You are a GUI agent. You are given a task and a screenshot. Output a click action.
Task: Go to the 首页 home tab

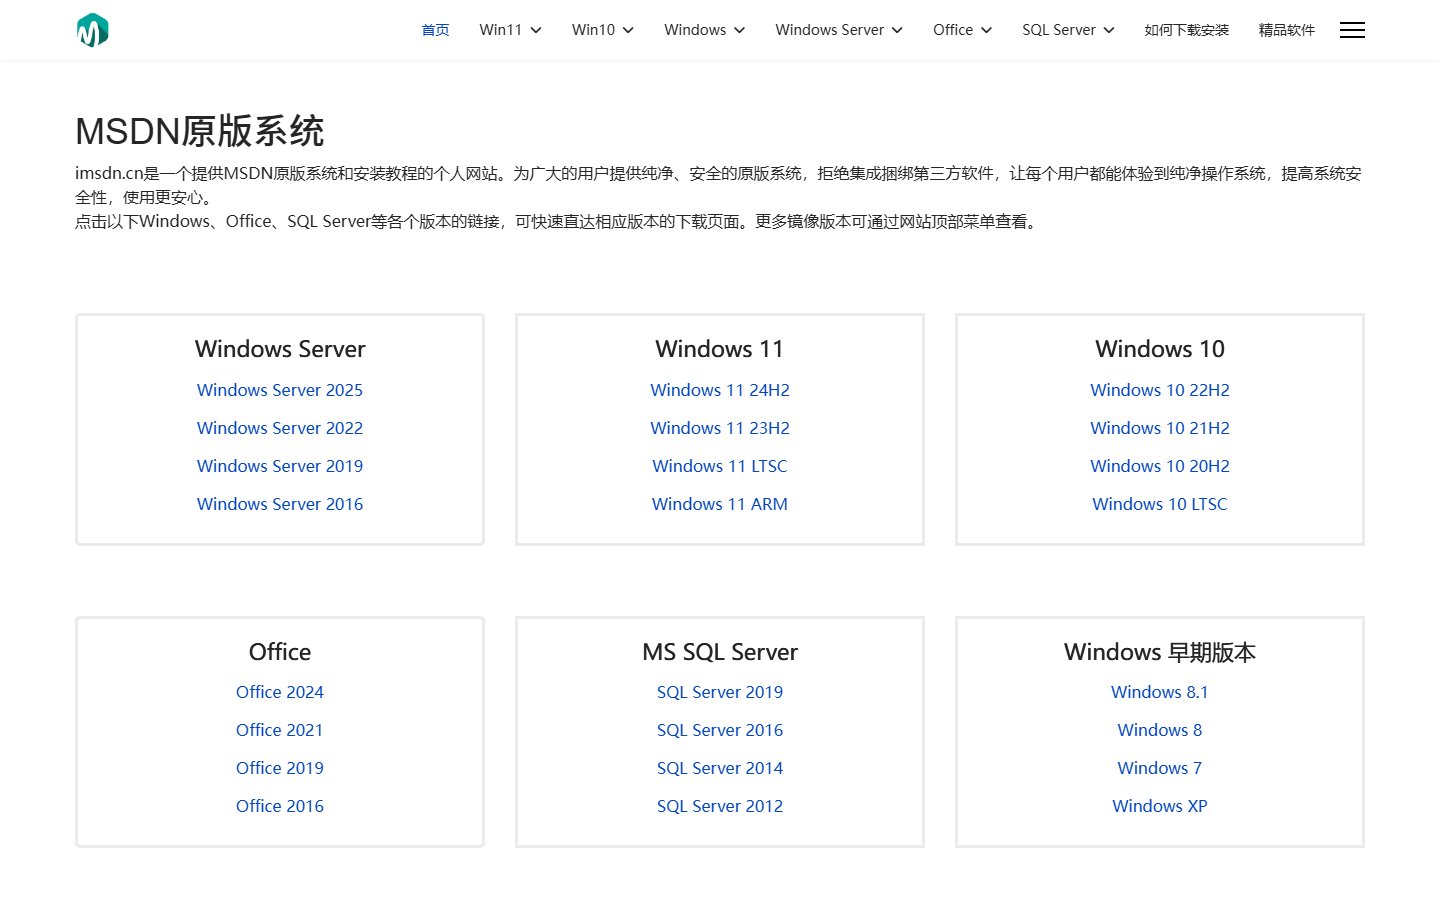pyautogui.click(x=435, y=30)
